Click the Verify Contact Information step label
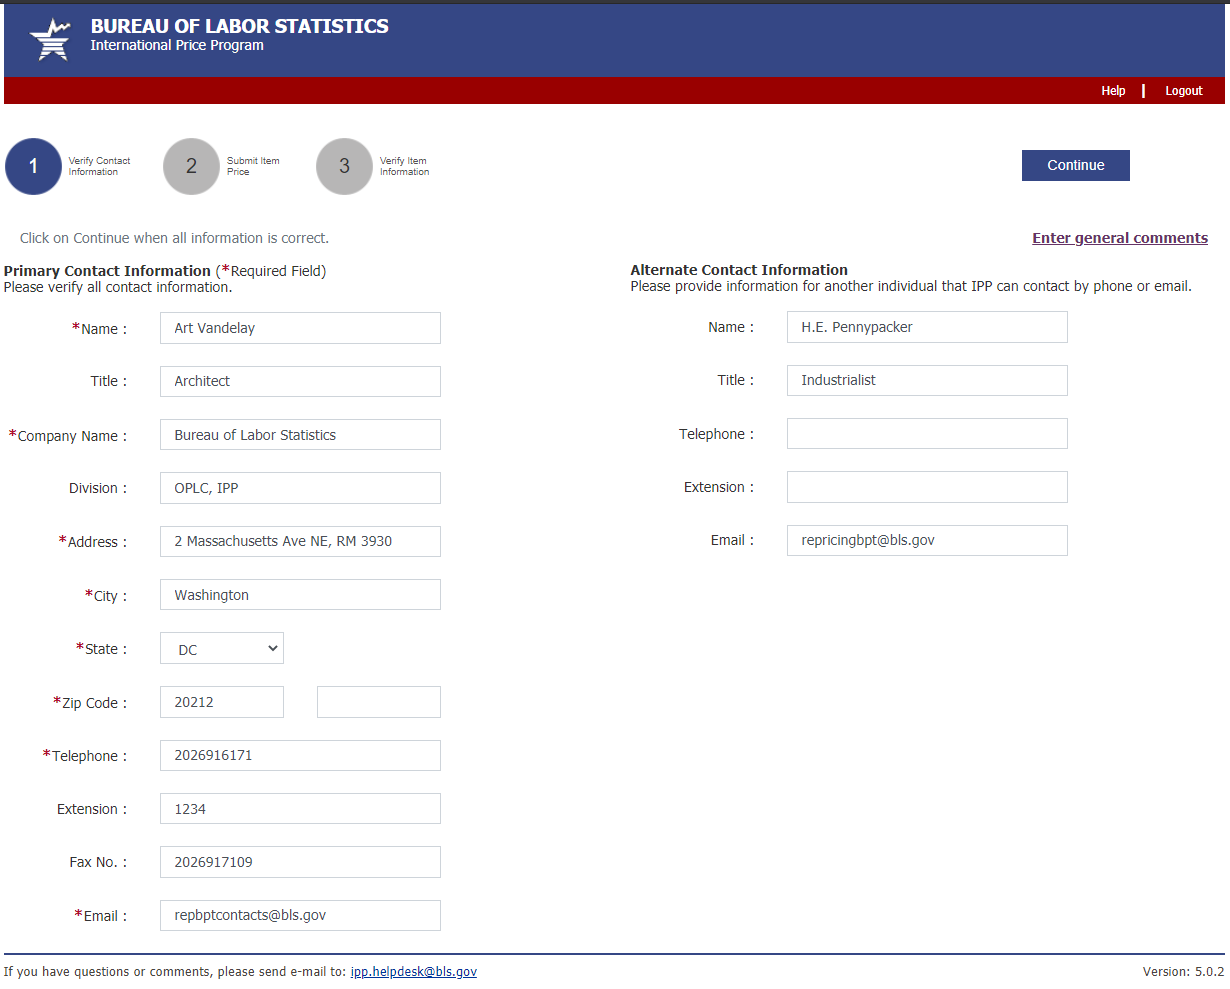Viewport: 1230px width, 989px height. (99, 166)
